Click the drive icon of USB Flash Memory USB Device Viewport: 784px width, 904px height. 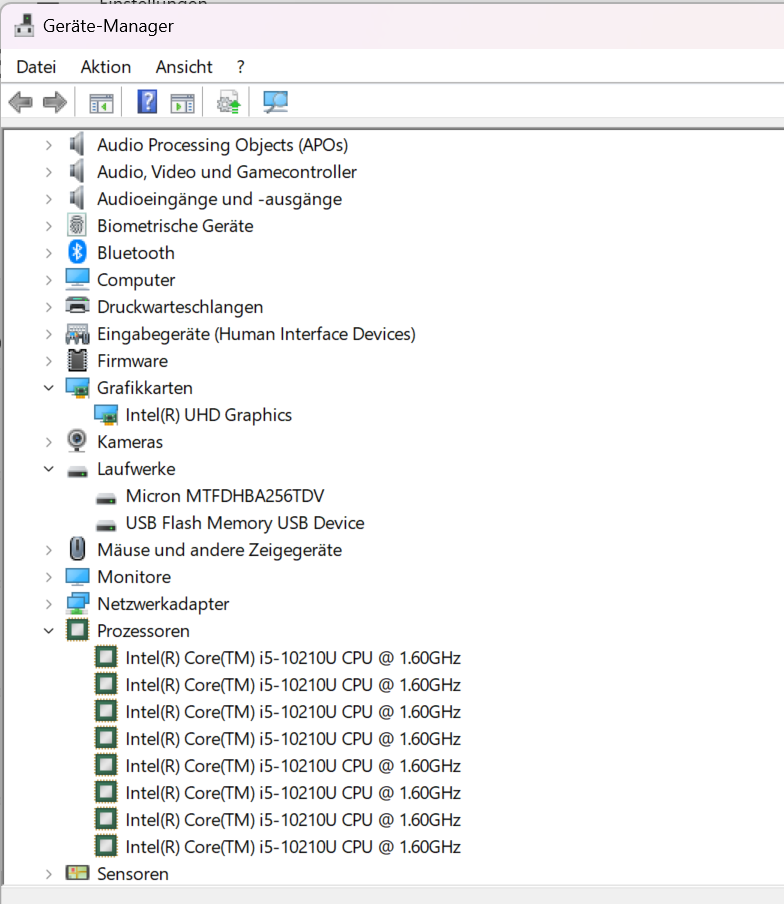[106, 526]
